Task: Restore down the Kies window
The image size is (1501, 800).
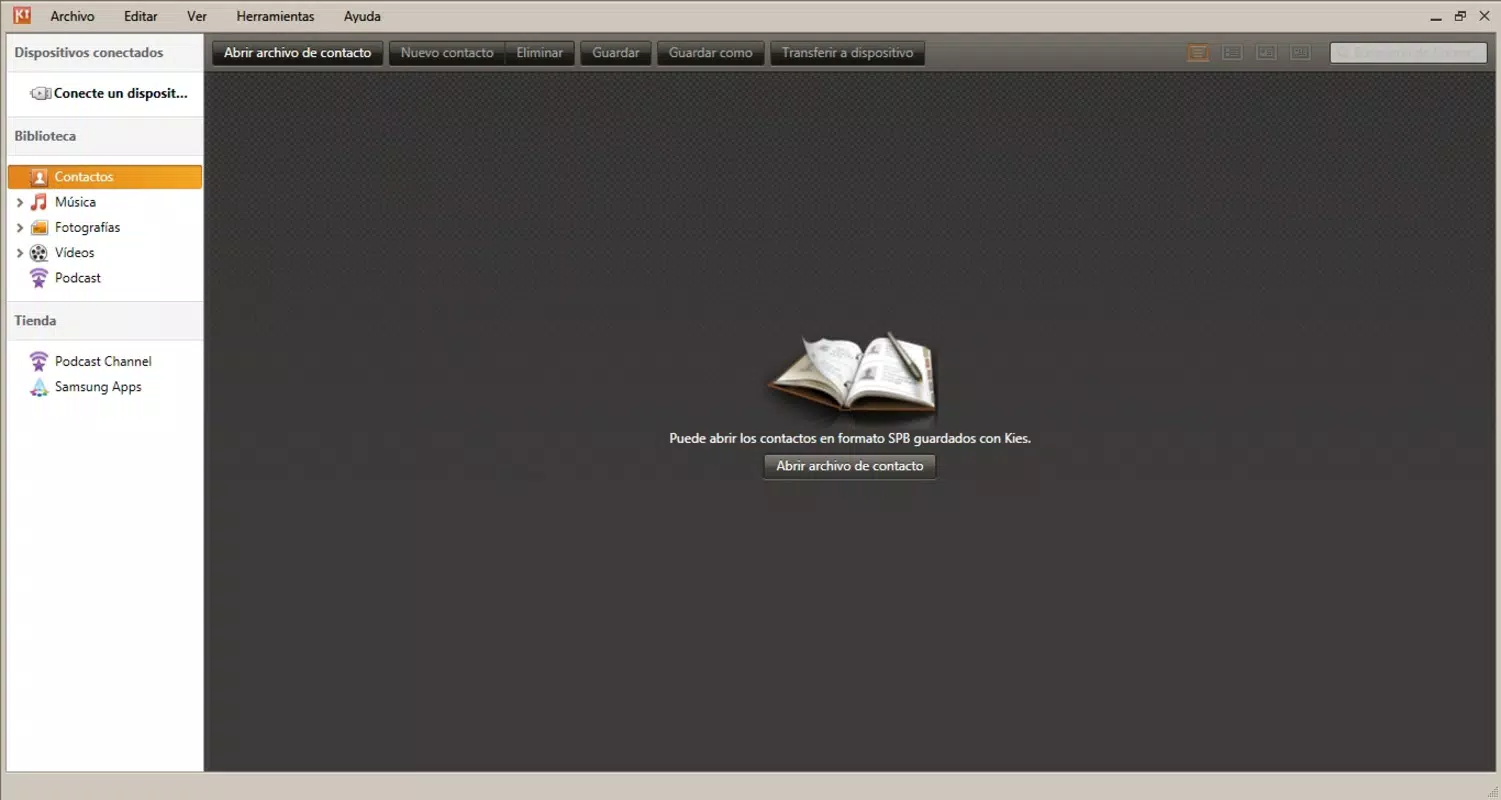Action: point(1460,16)
